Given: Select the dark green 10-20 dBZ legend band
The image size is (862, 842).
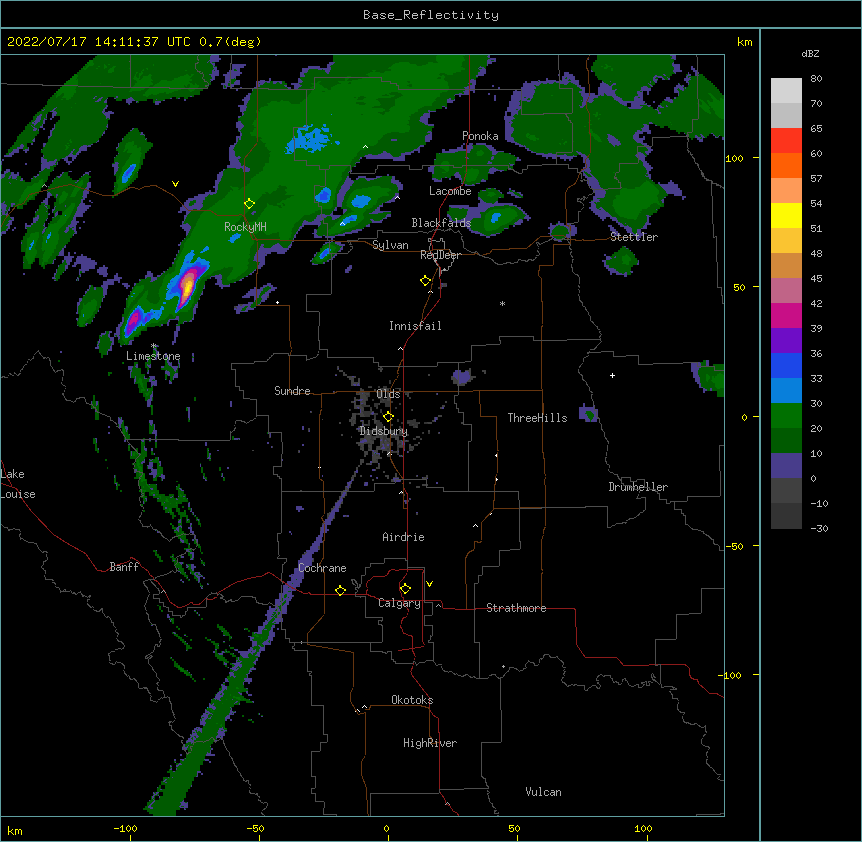Looking at the screenshot, I should click(x=786, y=441).
